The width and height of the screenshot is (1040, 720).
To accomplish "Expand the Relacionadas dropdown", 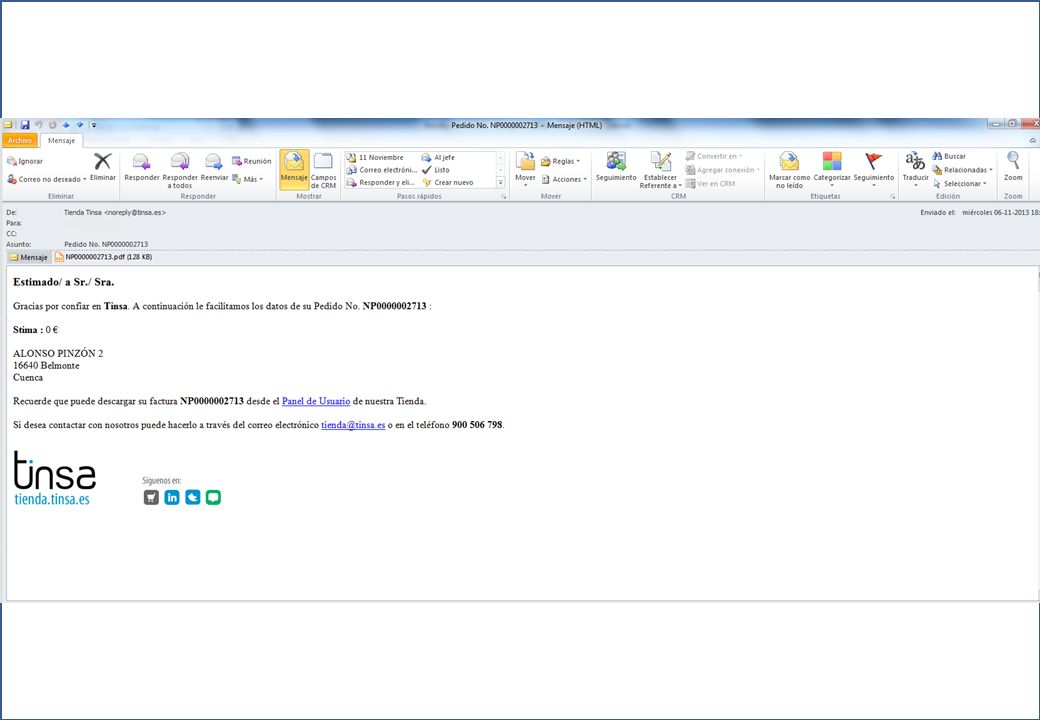I will [962, 170].
